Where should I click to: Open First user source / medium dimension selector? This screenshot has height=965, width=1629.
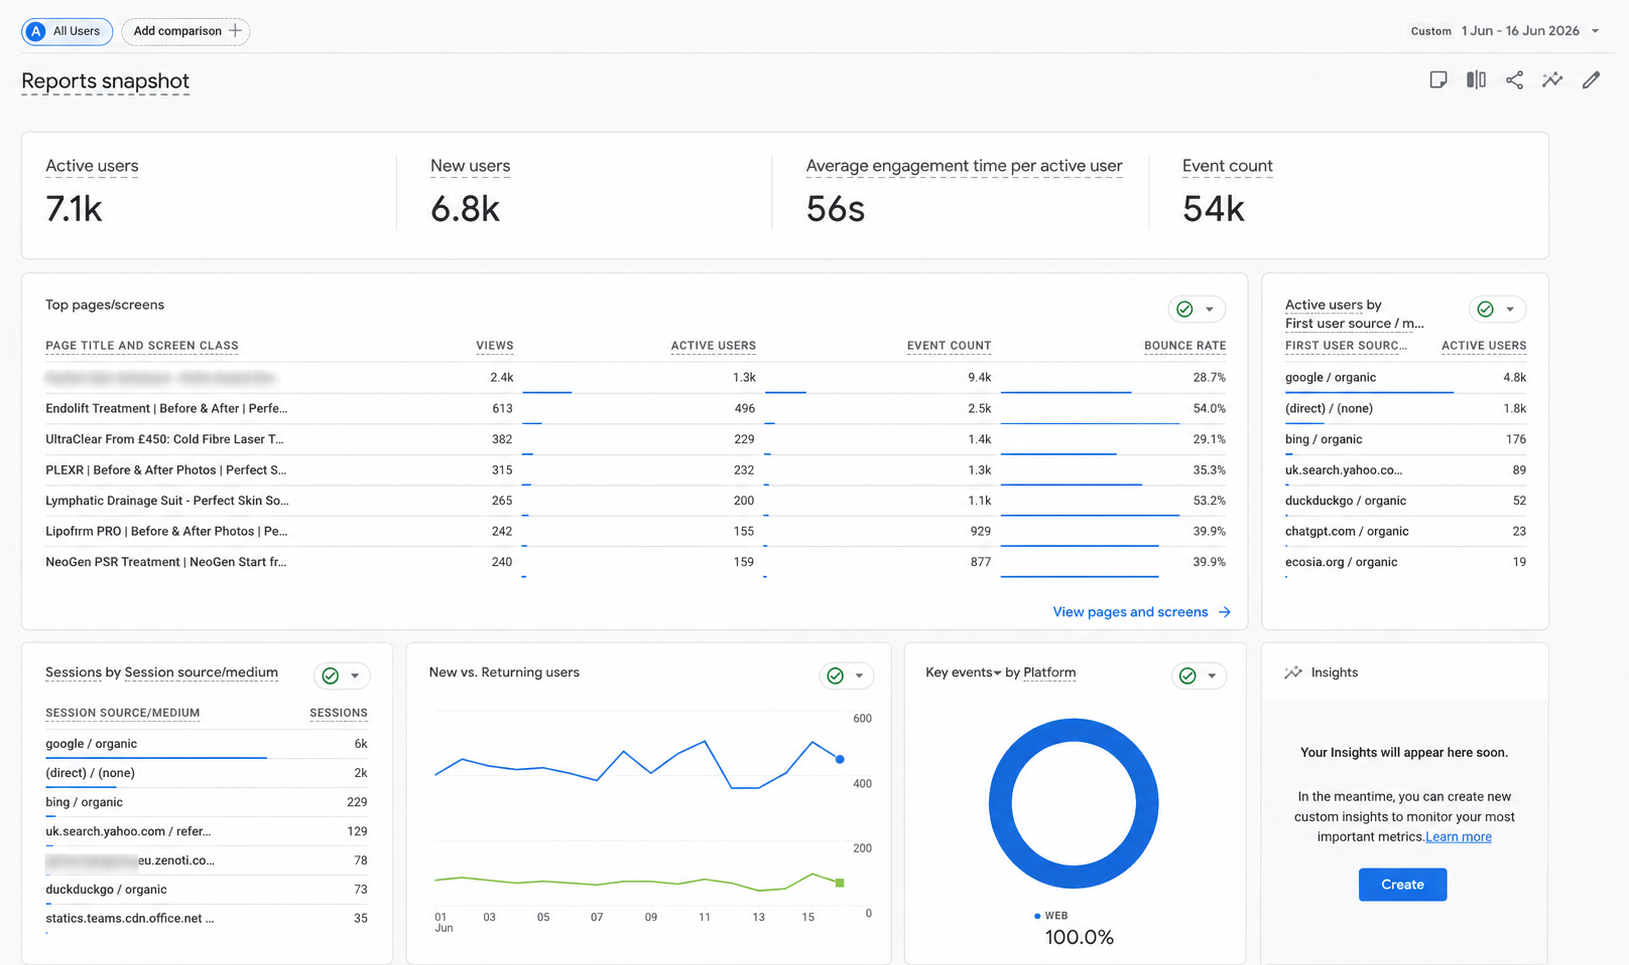pyautogui.click(x=1354, y=323)
